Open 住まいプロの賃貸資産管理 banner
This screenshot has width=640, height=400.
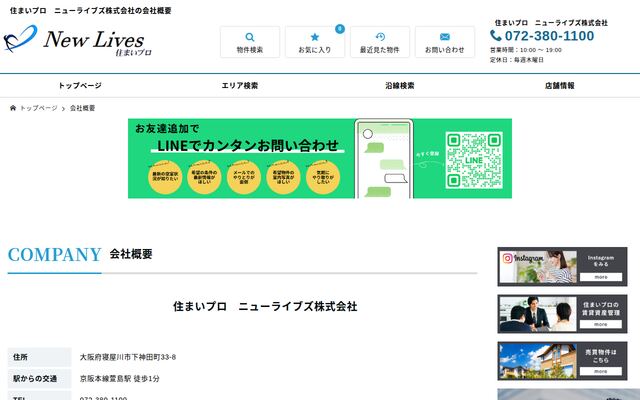(x=562, y=314)
